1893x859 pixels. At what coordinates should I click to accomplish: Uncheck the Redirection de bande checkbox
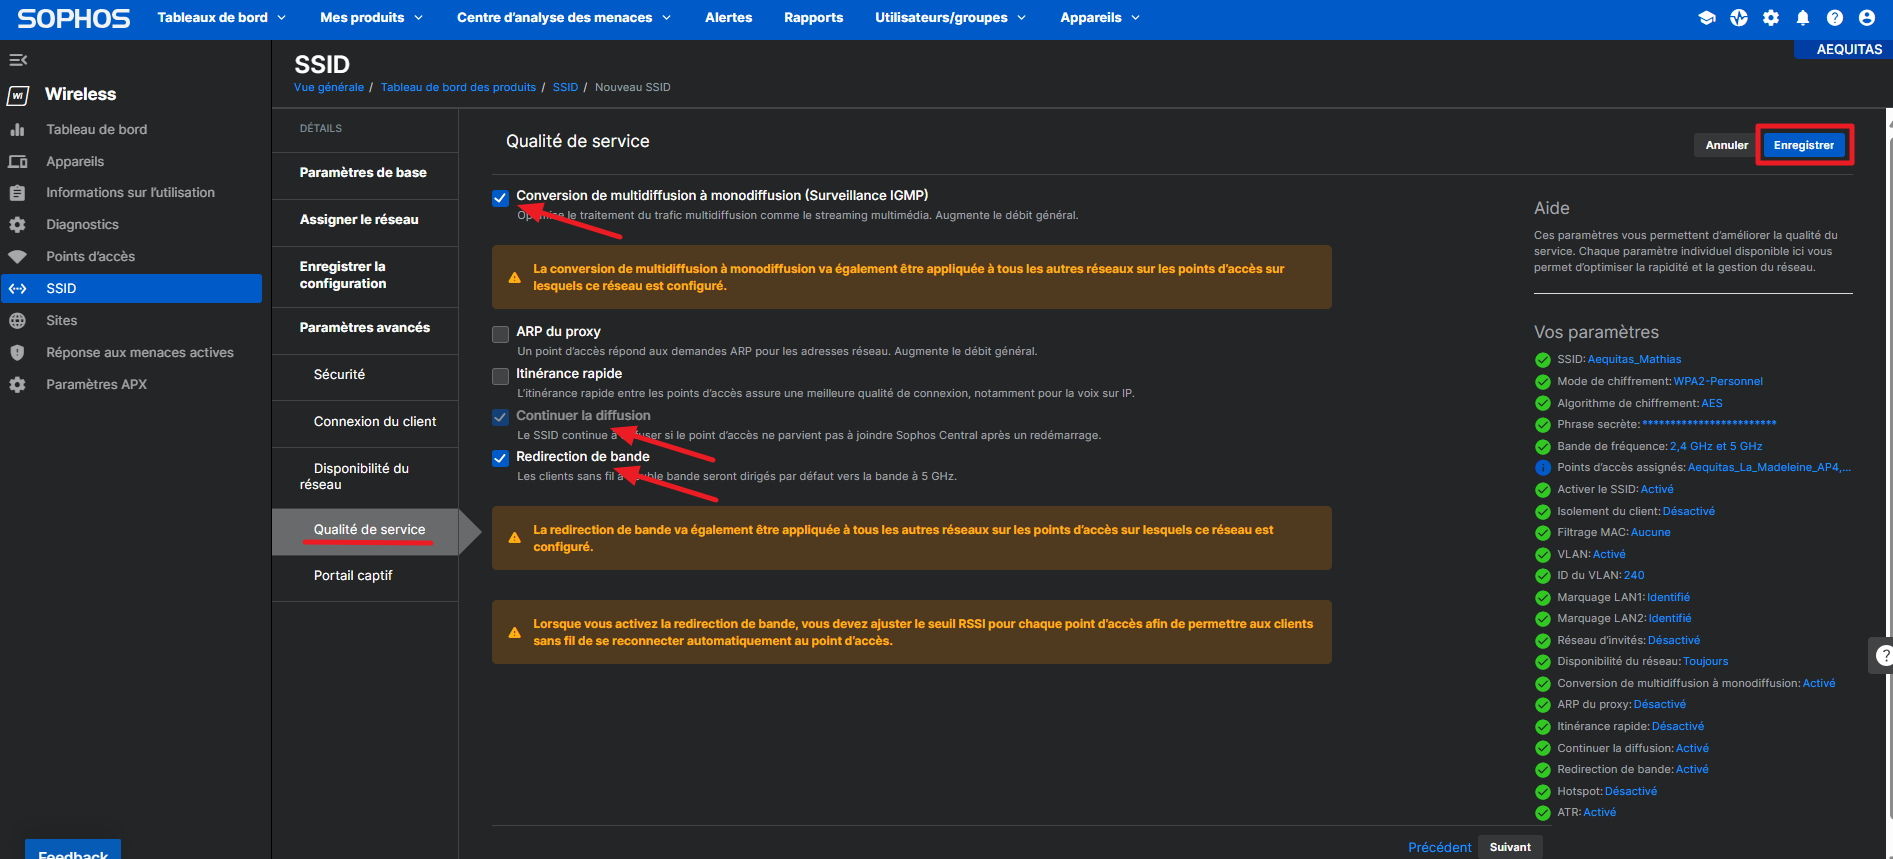pos(500,458)
